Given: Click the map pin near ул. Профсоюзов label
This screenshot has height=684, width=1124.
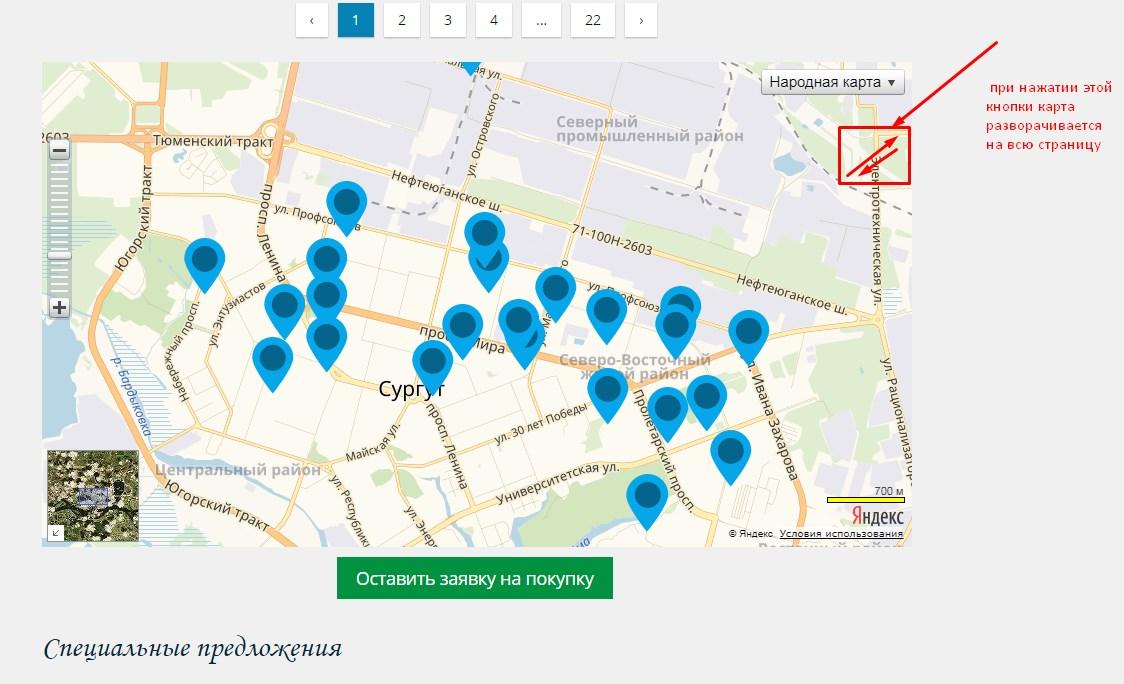Looking at the screenshot, I should tap(346, 202).
